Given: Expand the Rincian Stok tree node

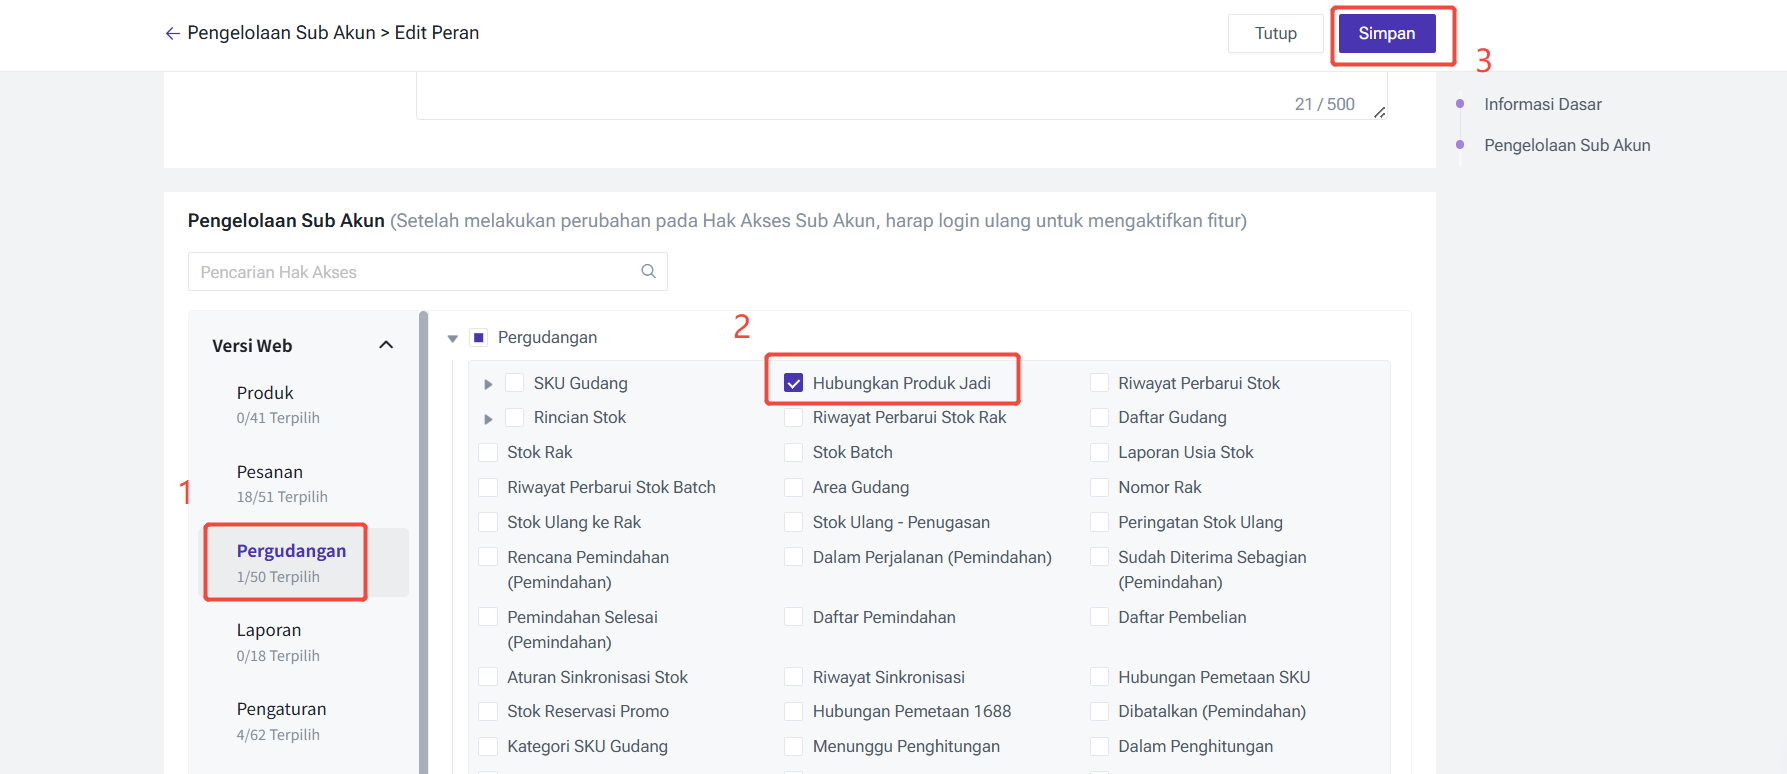Looking at the screenshot, I should point(488,418).
